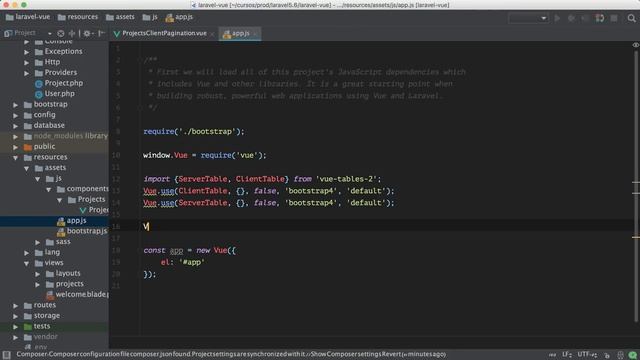Click the editor inspection eye icon

pyautogui.click(x=636, y=45)
